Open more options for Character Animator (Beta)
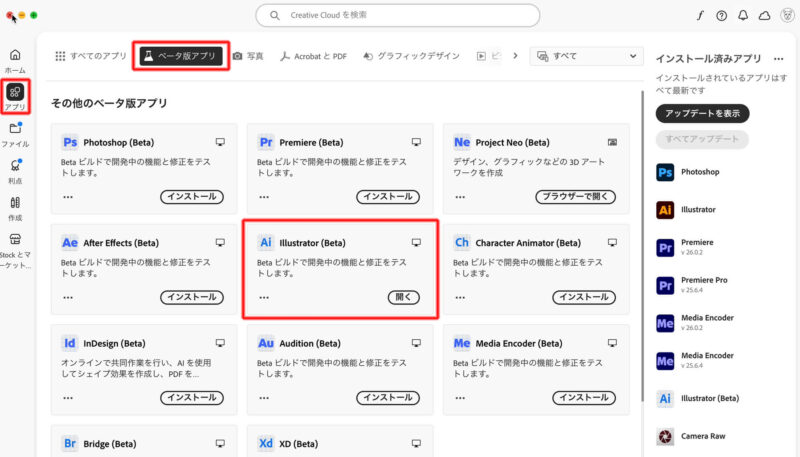This screenshot has width=800, height=457. 460,297
